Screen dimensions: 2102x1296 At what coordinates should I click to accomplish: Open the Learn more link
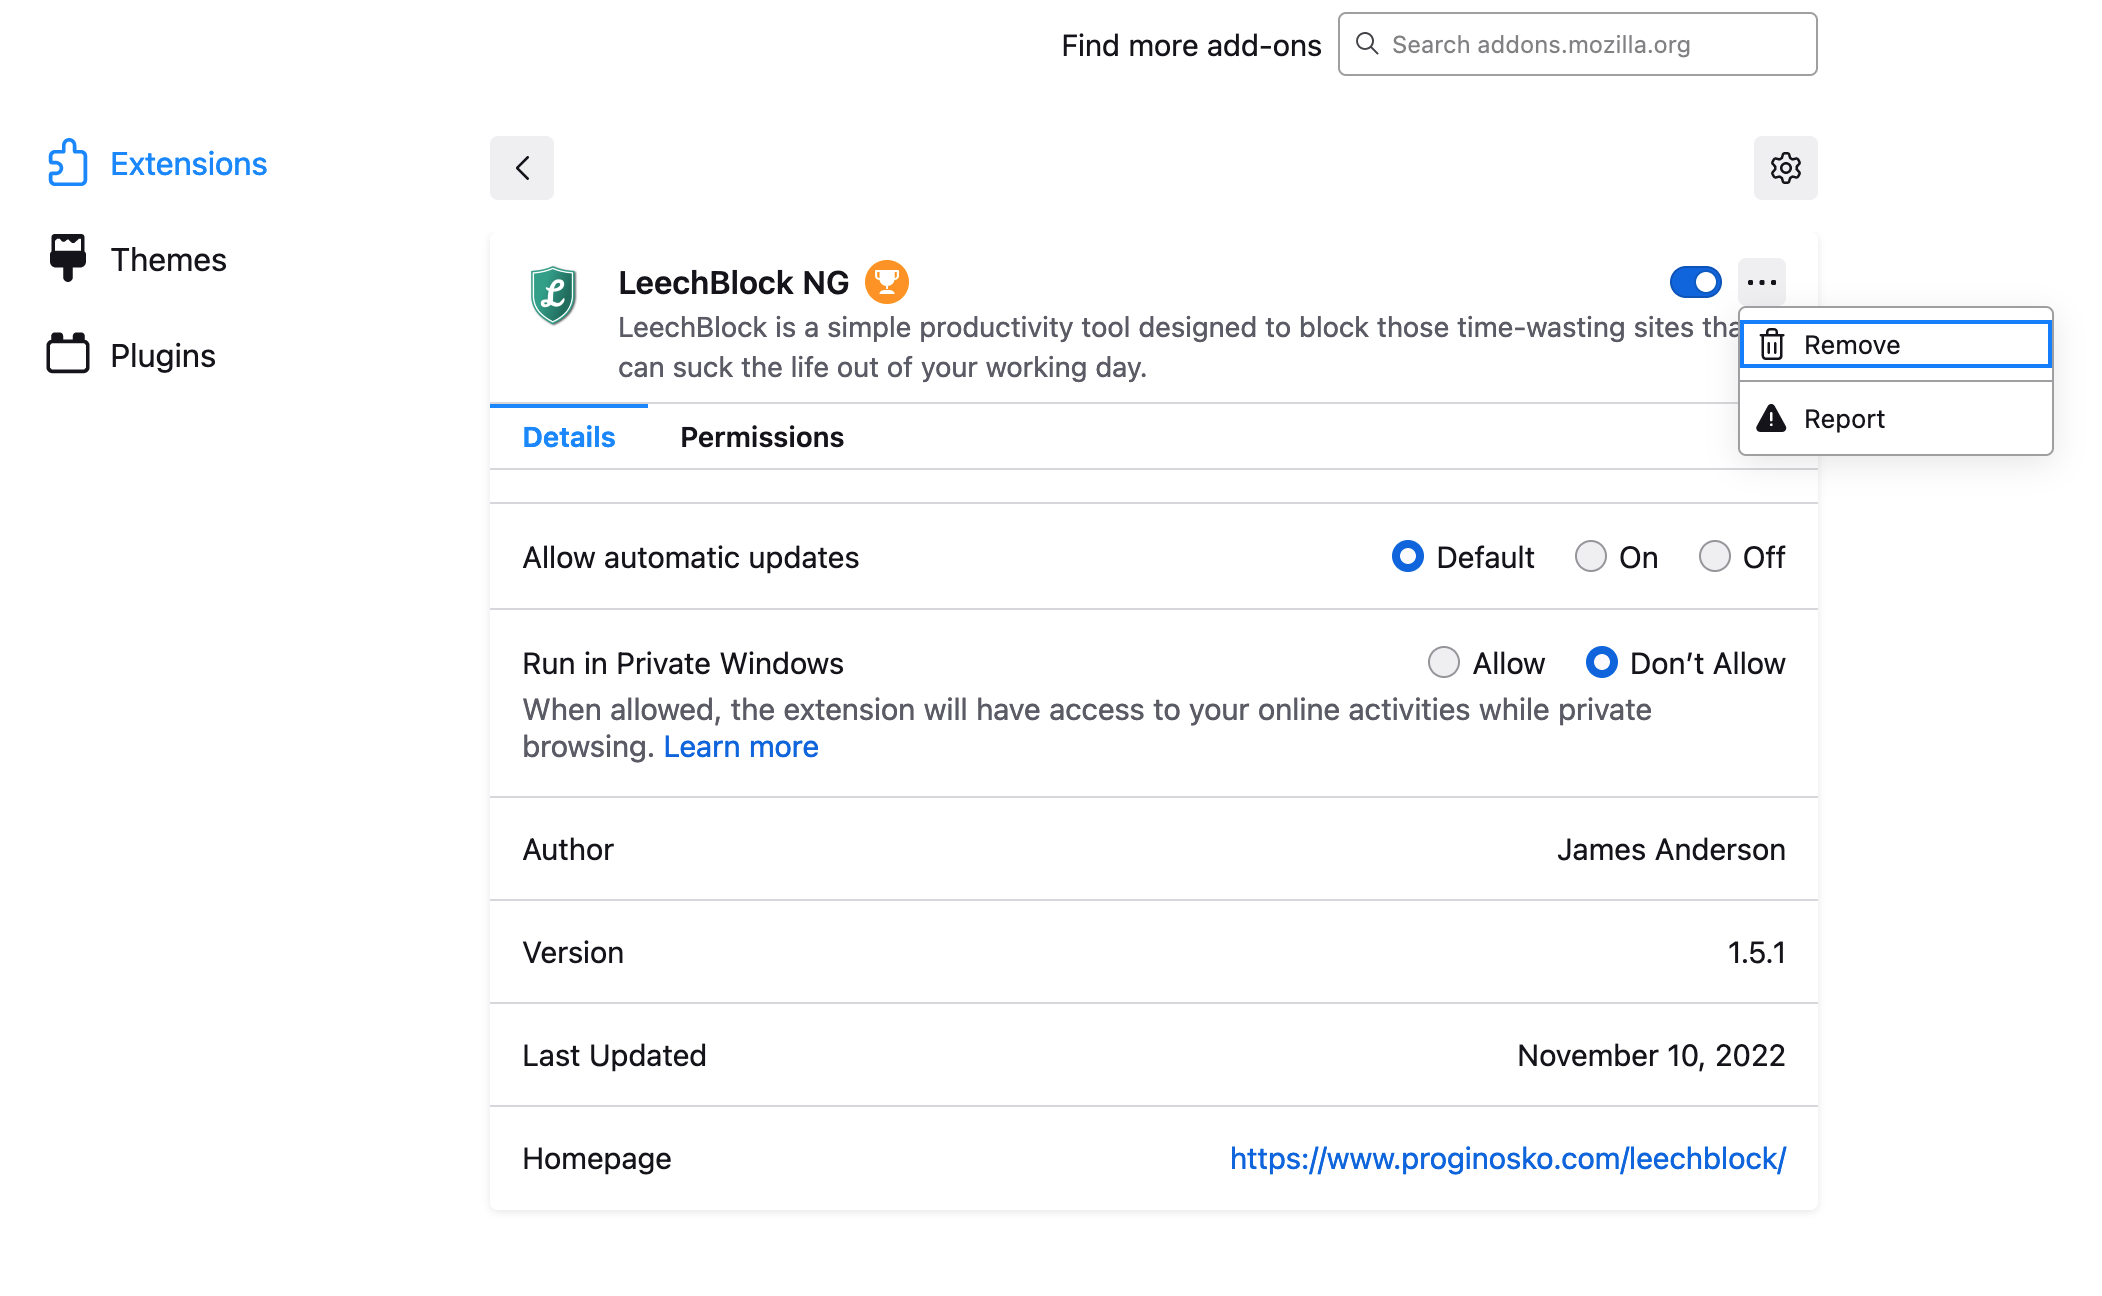(x=740, y=747)
